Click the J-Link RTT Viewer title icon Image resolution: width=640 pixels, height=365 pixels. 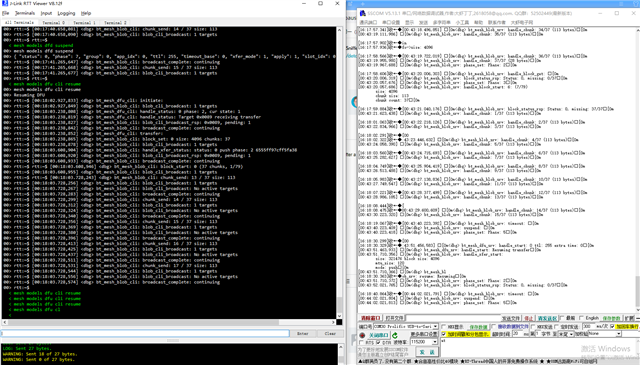(5, 3)
